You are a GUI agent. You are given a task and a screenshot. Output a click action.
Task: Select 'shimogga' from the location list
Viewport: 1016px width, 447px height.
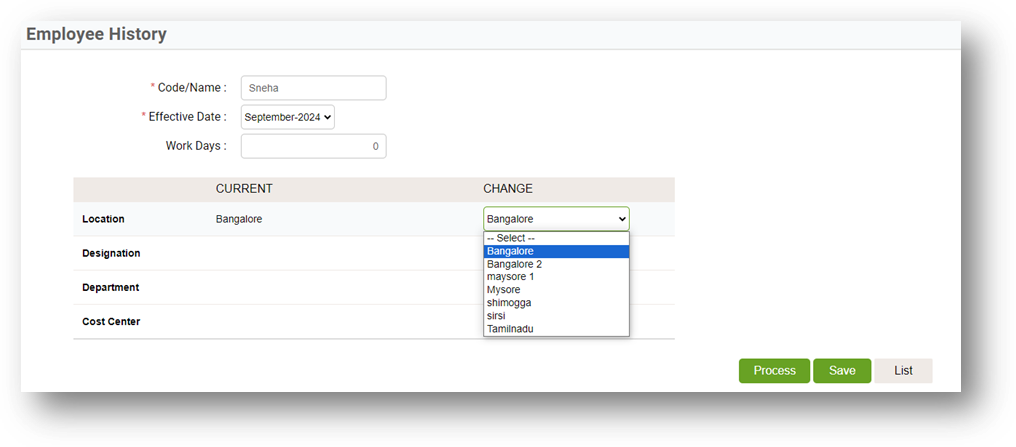556,303
